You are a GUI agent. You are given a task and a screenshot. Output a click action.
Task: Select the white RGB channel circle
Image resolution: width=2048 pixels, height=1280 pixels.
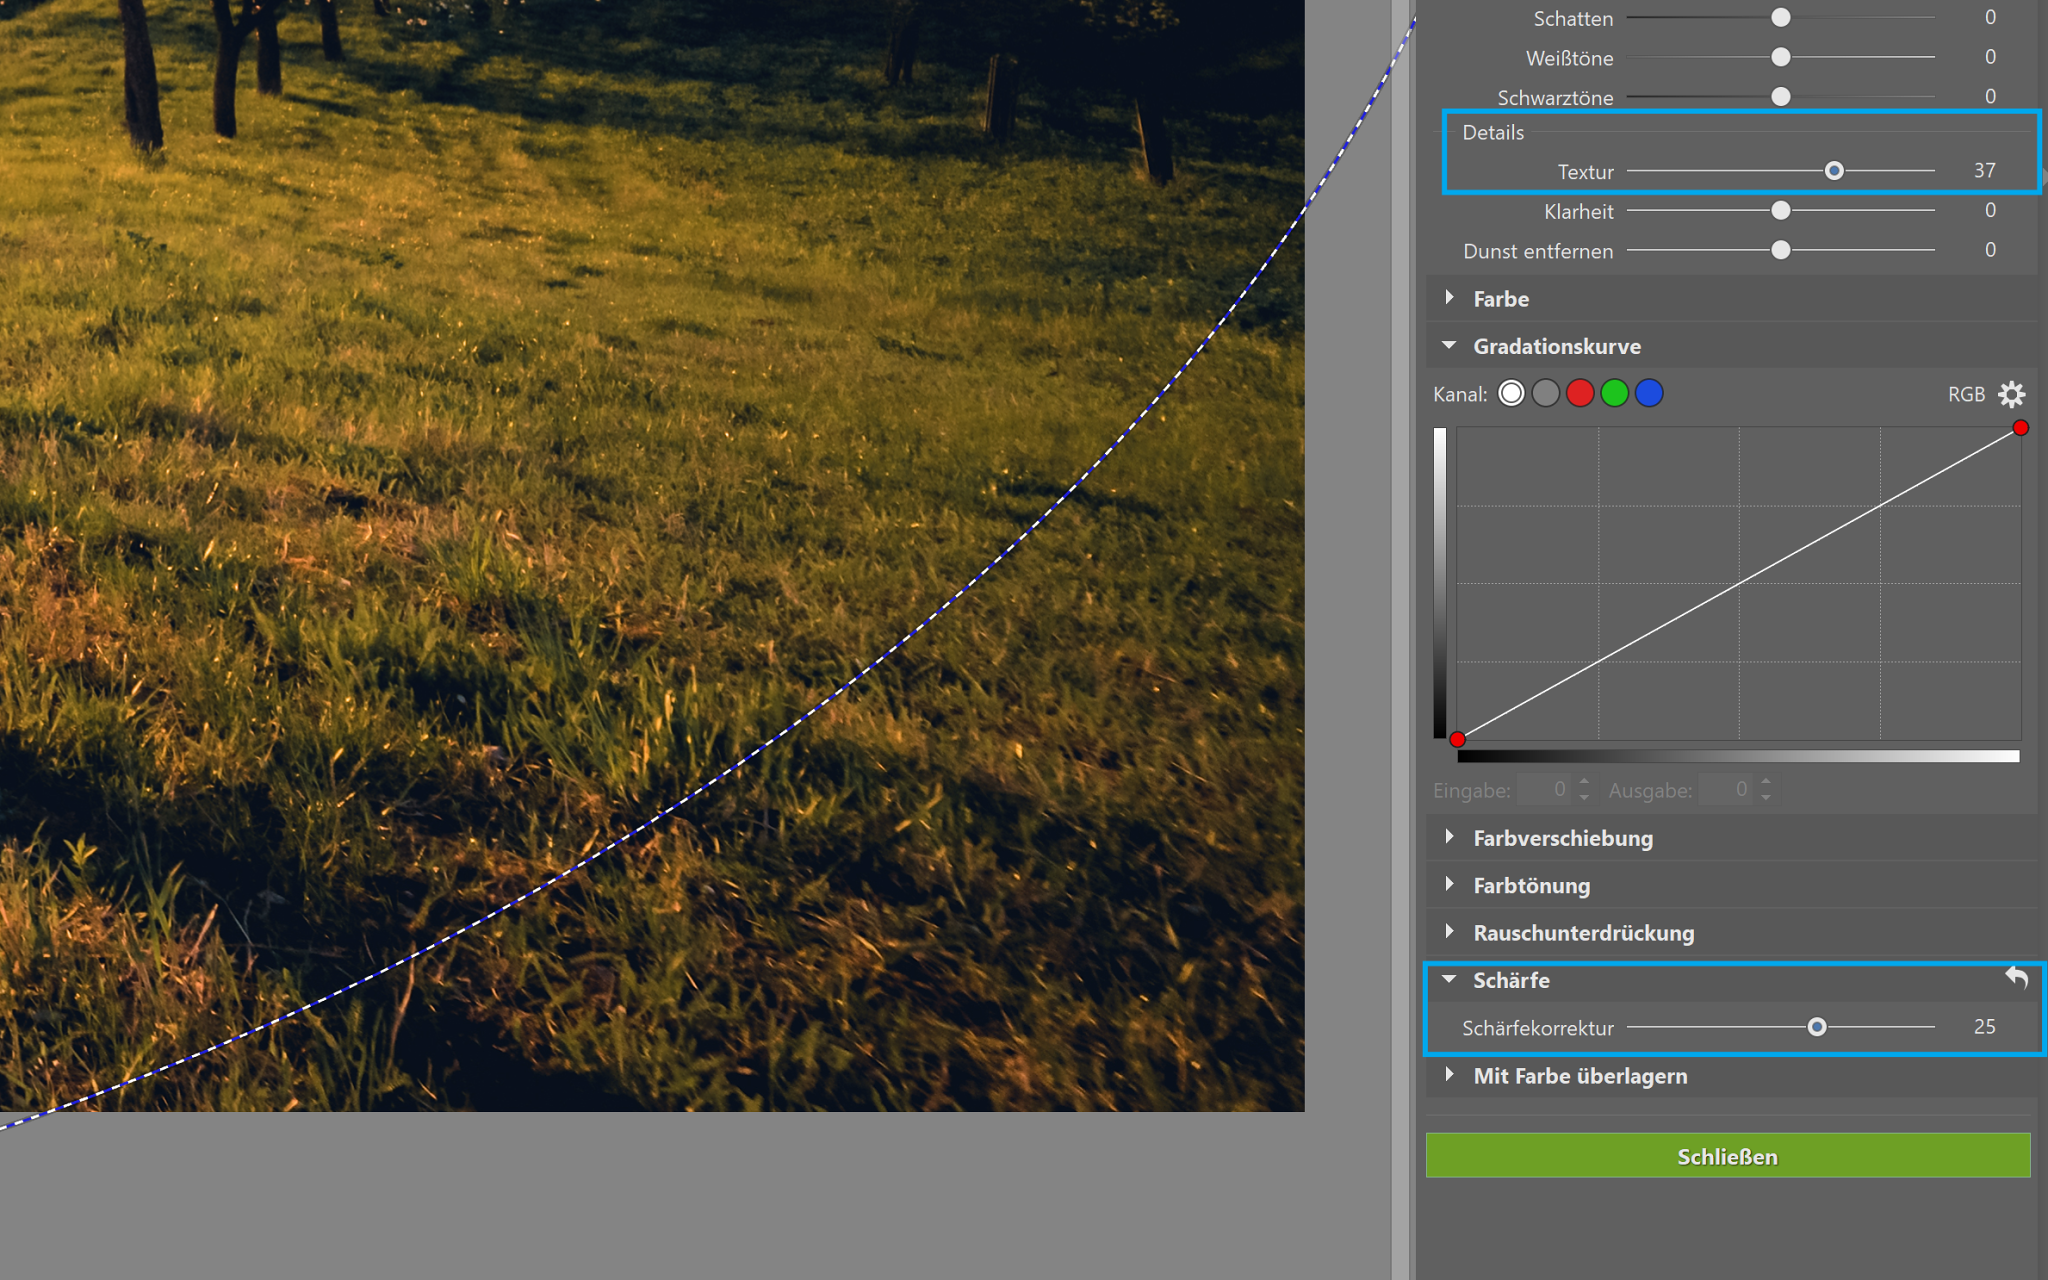coord(1511,394)
